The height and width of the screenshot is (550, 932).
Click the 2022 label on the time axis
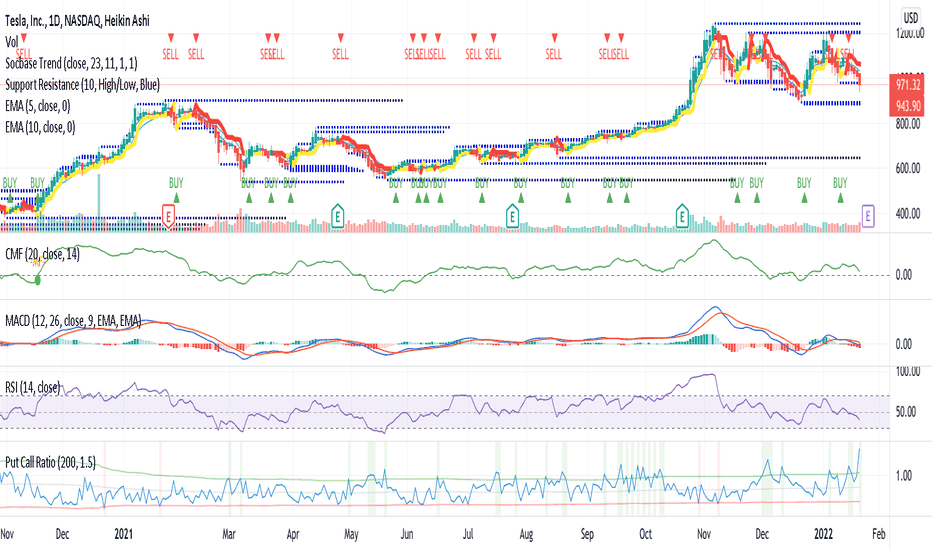point(823,533)
